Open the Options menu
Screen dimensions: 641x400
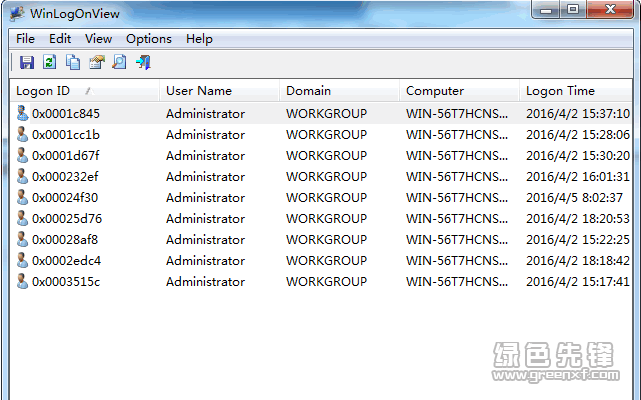pos(149,39)
